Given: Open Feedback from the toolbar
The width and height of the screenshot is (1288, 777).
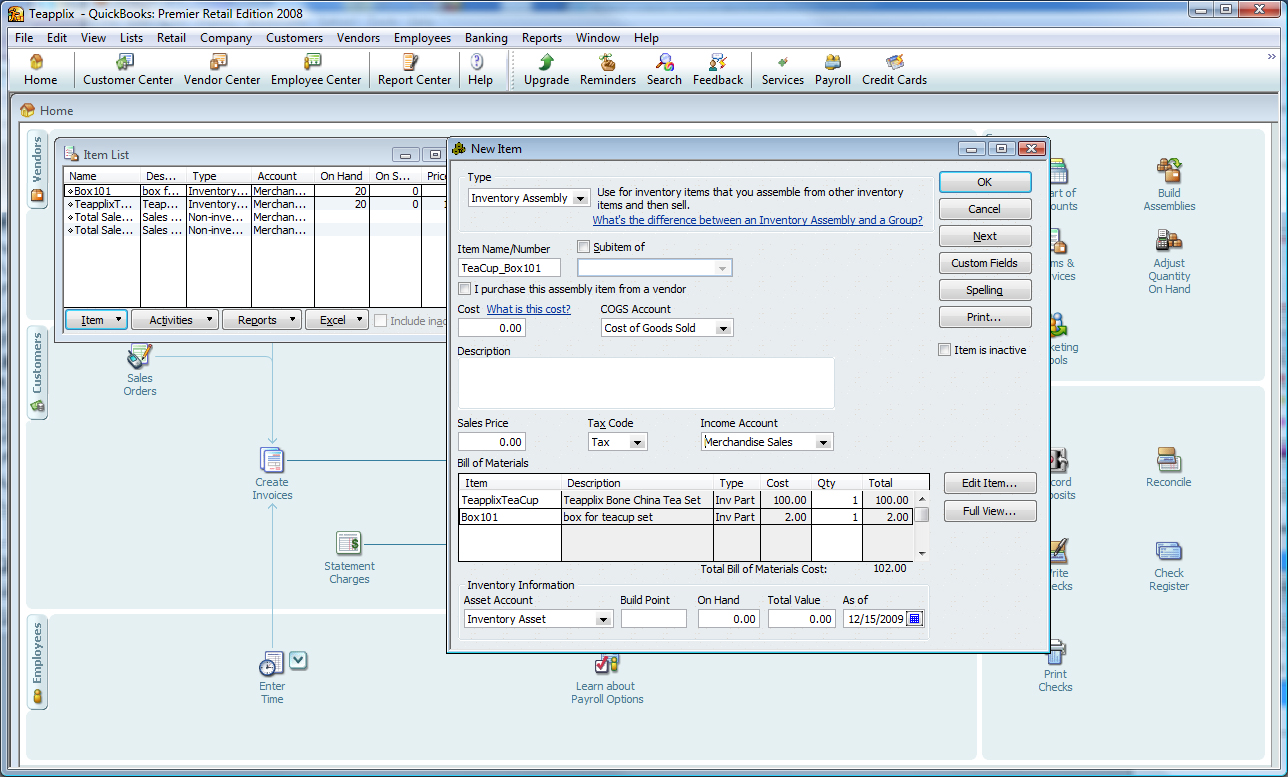Looking at the screenshot, I should coord(718,69).
